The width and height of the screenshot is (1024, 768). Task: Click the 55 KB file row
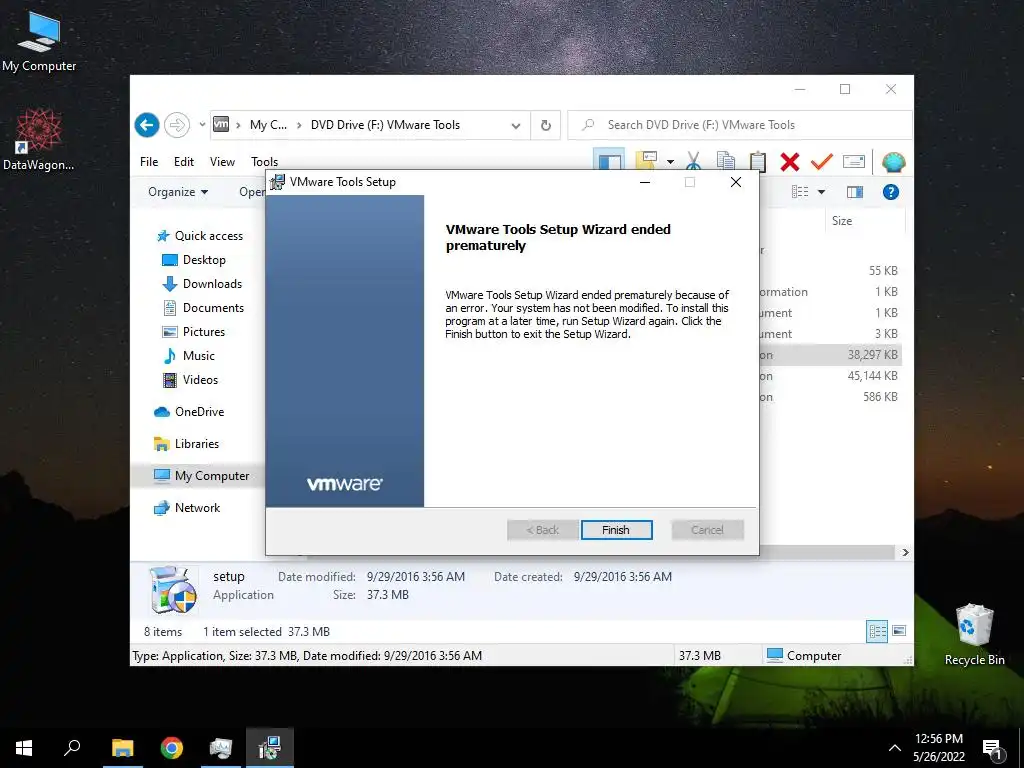(829, 270)
